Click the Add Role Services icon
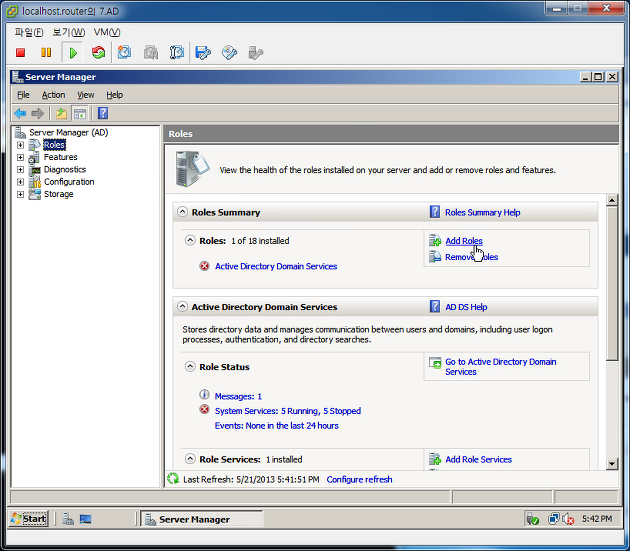Image resolution: width=630 pixels, height=551 pixels. coord(435,459)
